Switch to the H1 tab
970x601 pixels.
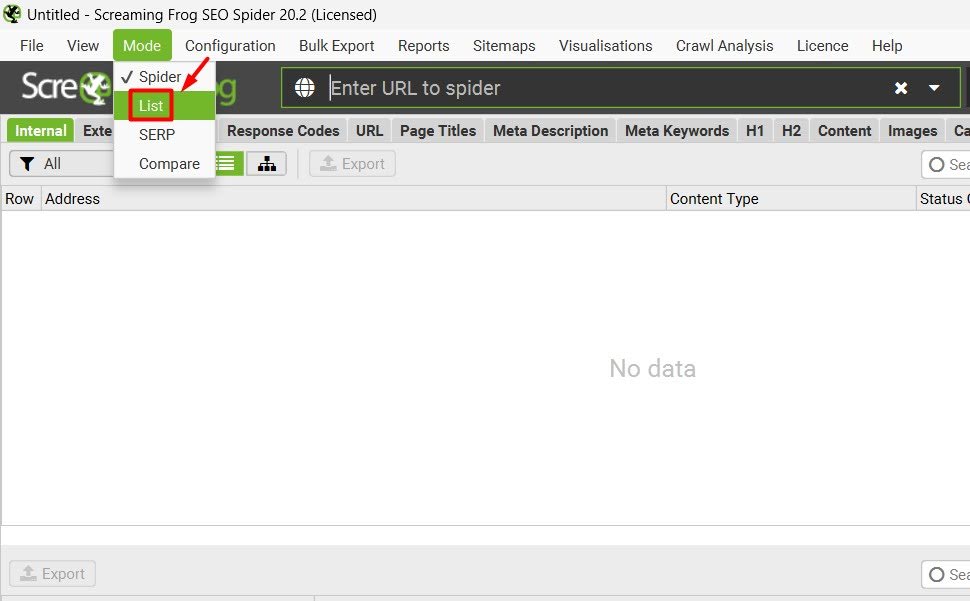[755, 130]
